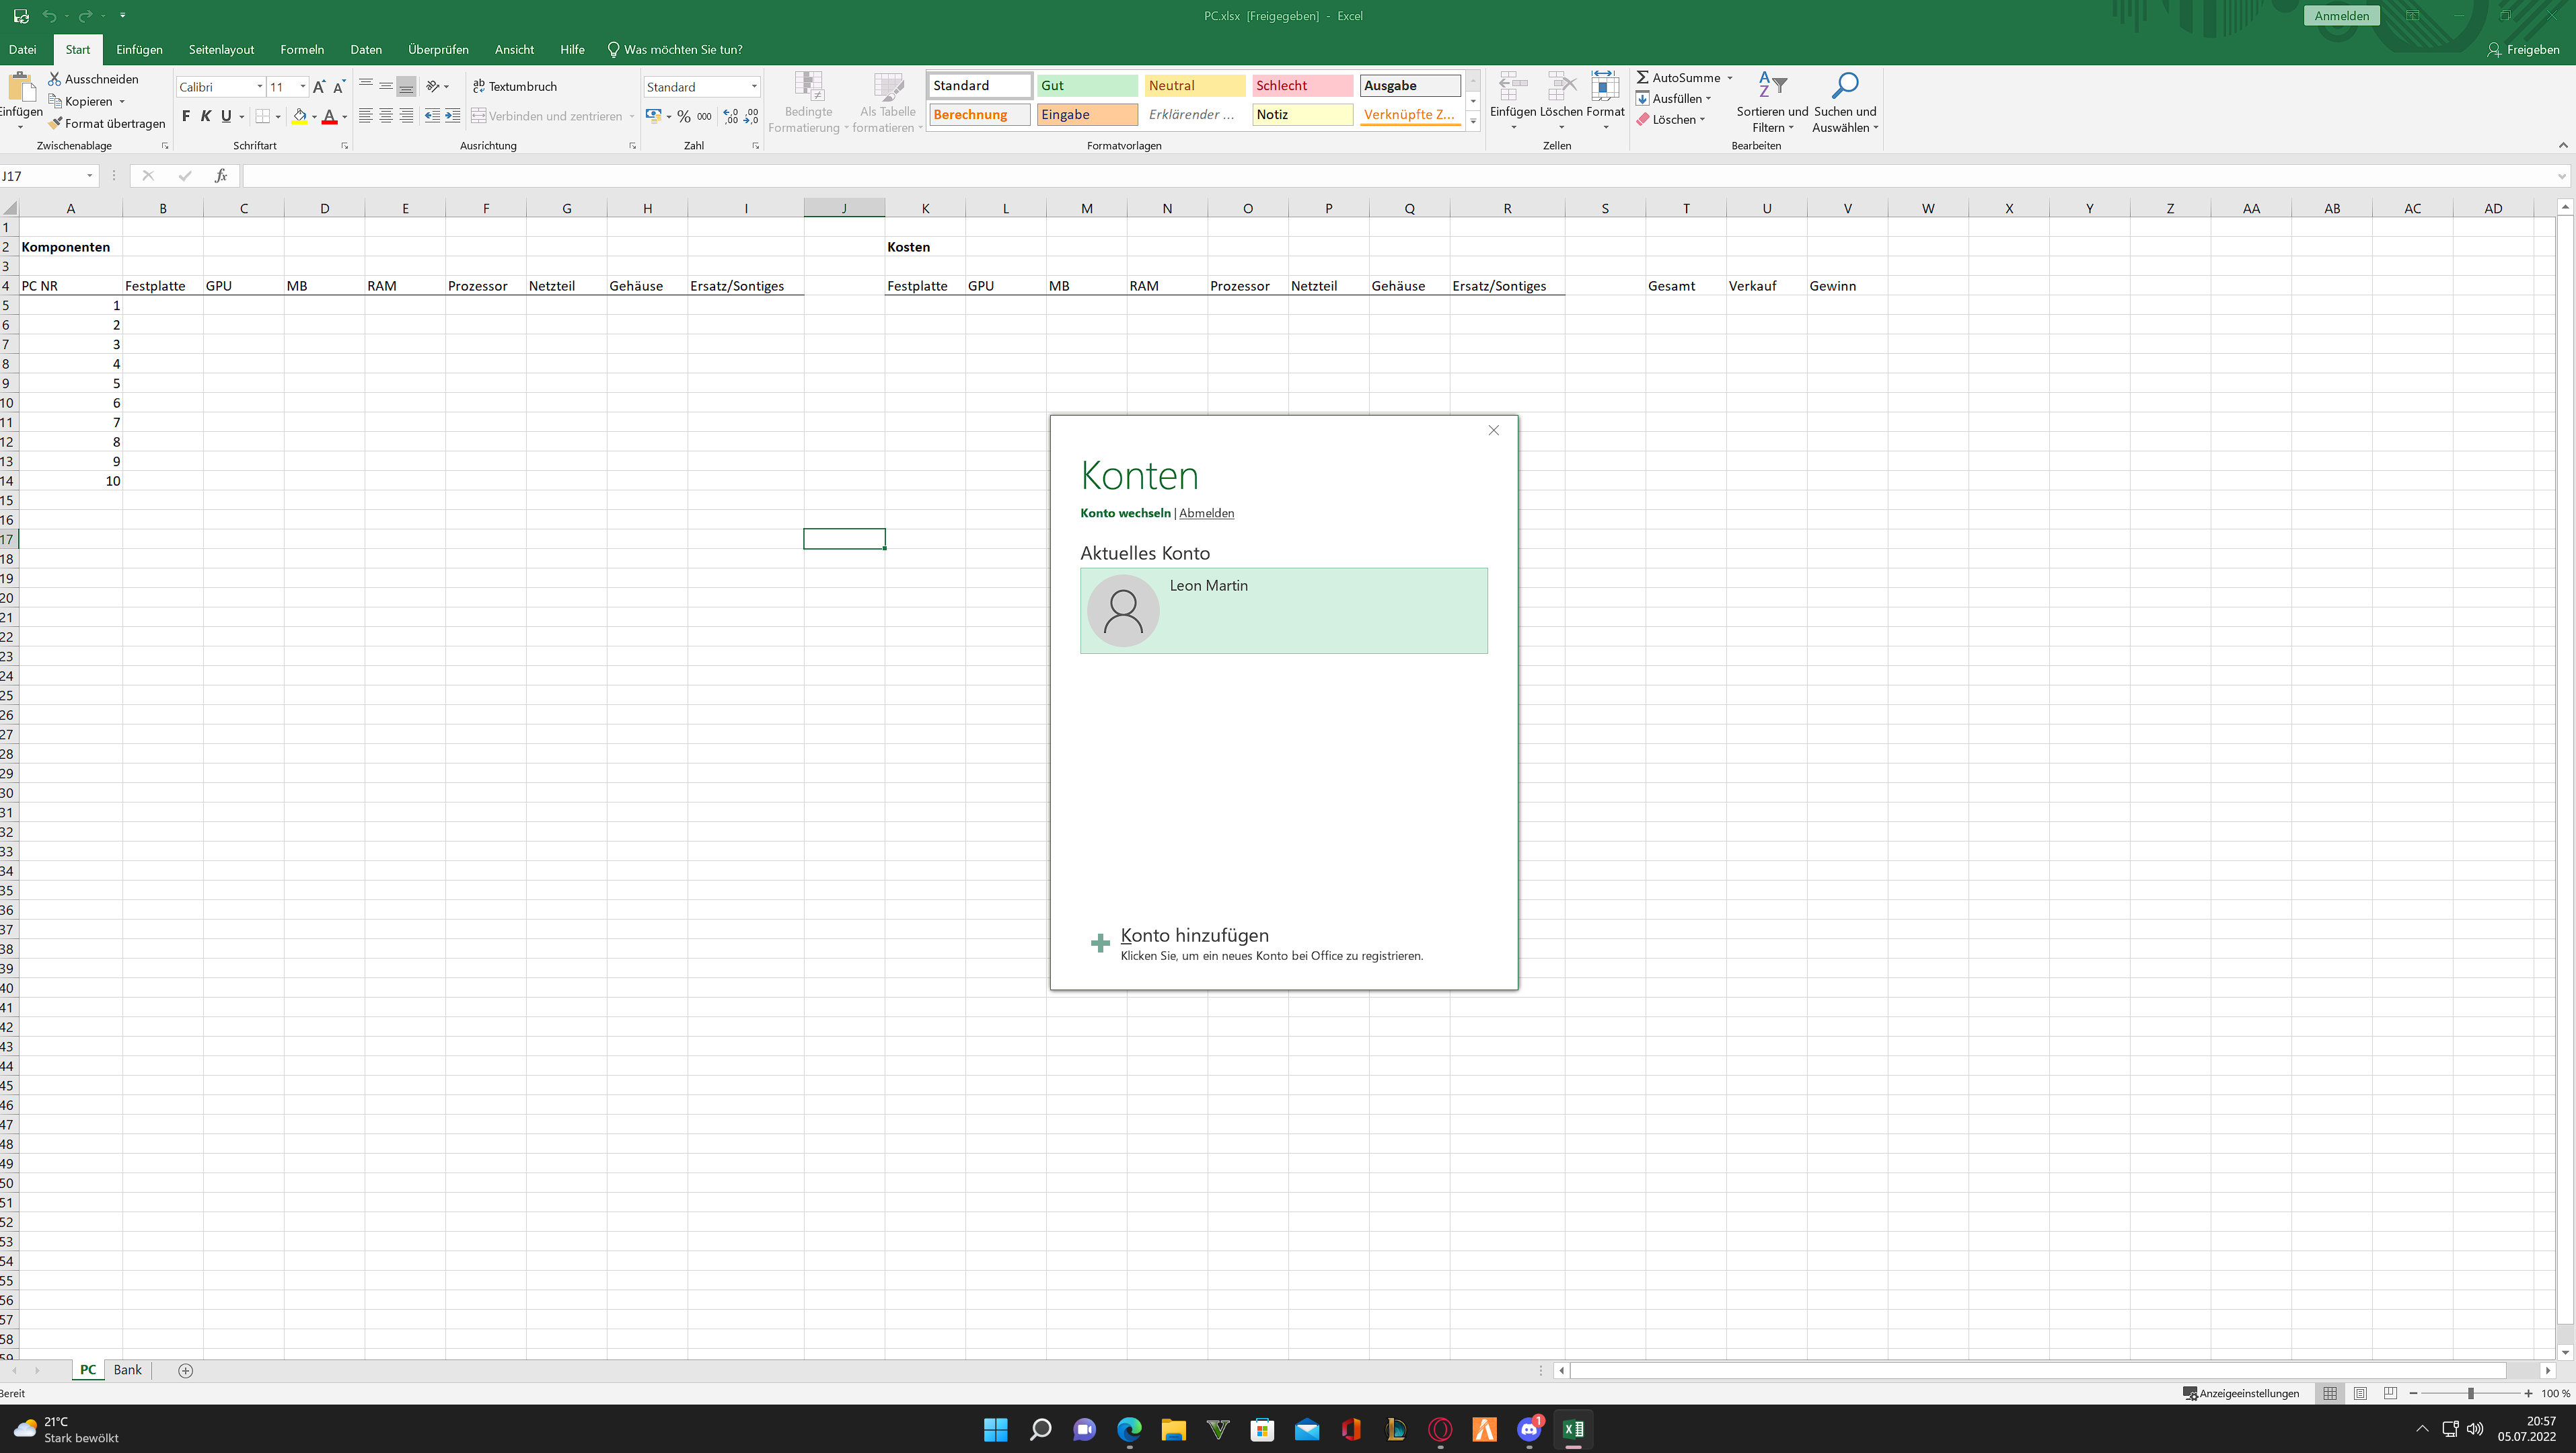This screenshot has width=2576, height=1453.
Task: Click the zoom slider handle
Action: [x=2470, y=1394]
